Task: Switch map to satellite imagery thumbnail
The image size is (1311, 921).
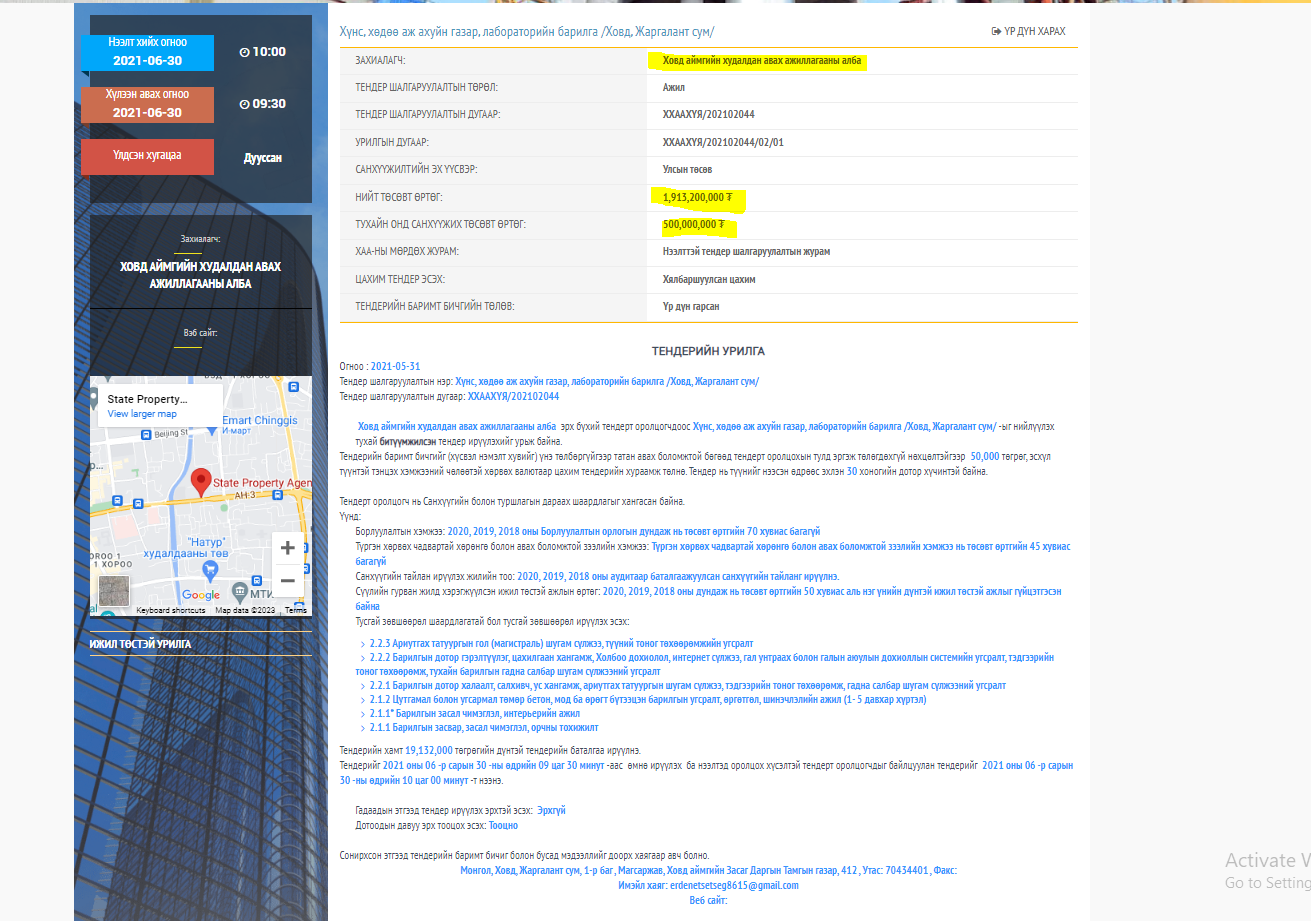Action: [x=113, y=591]
